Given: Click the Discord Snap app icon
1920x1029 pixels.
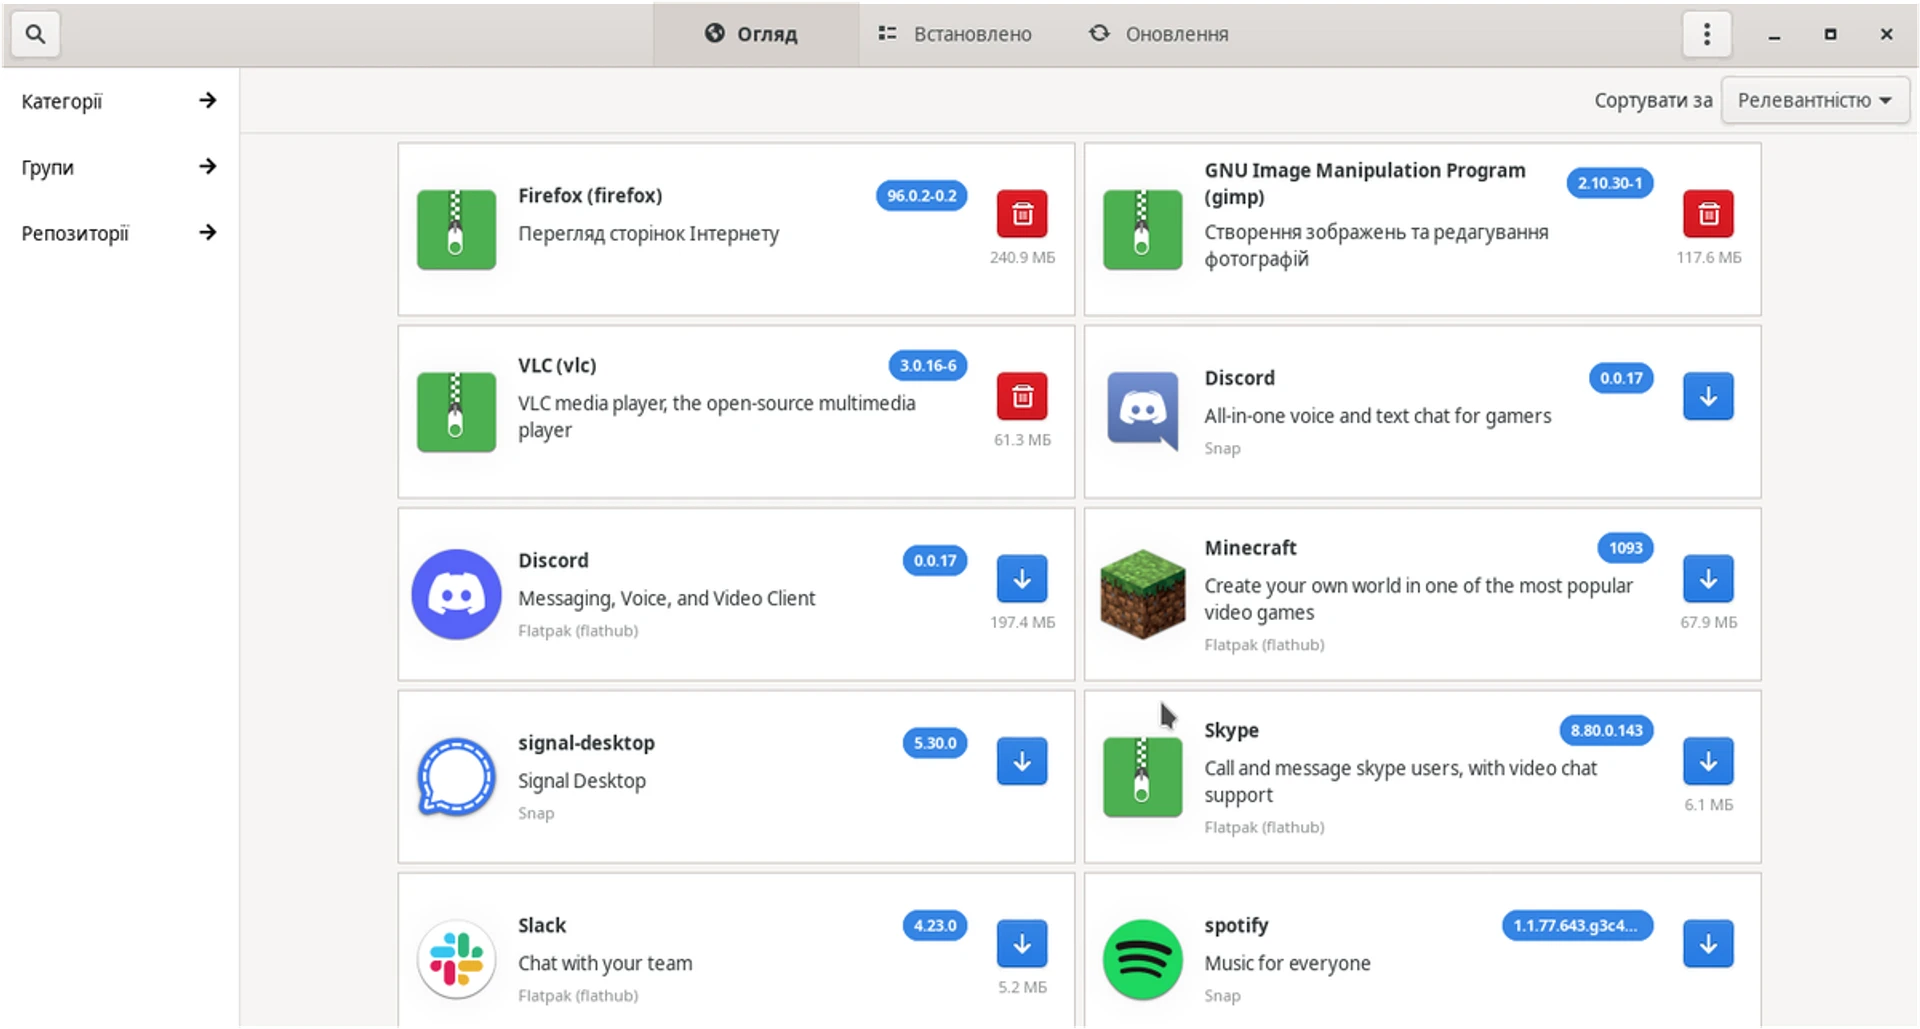Looking at the screenshot, I should [x=1142, y=412].
